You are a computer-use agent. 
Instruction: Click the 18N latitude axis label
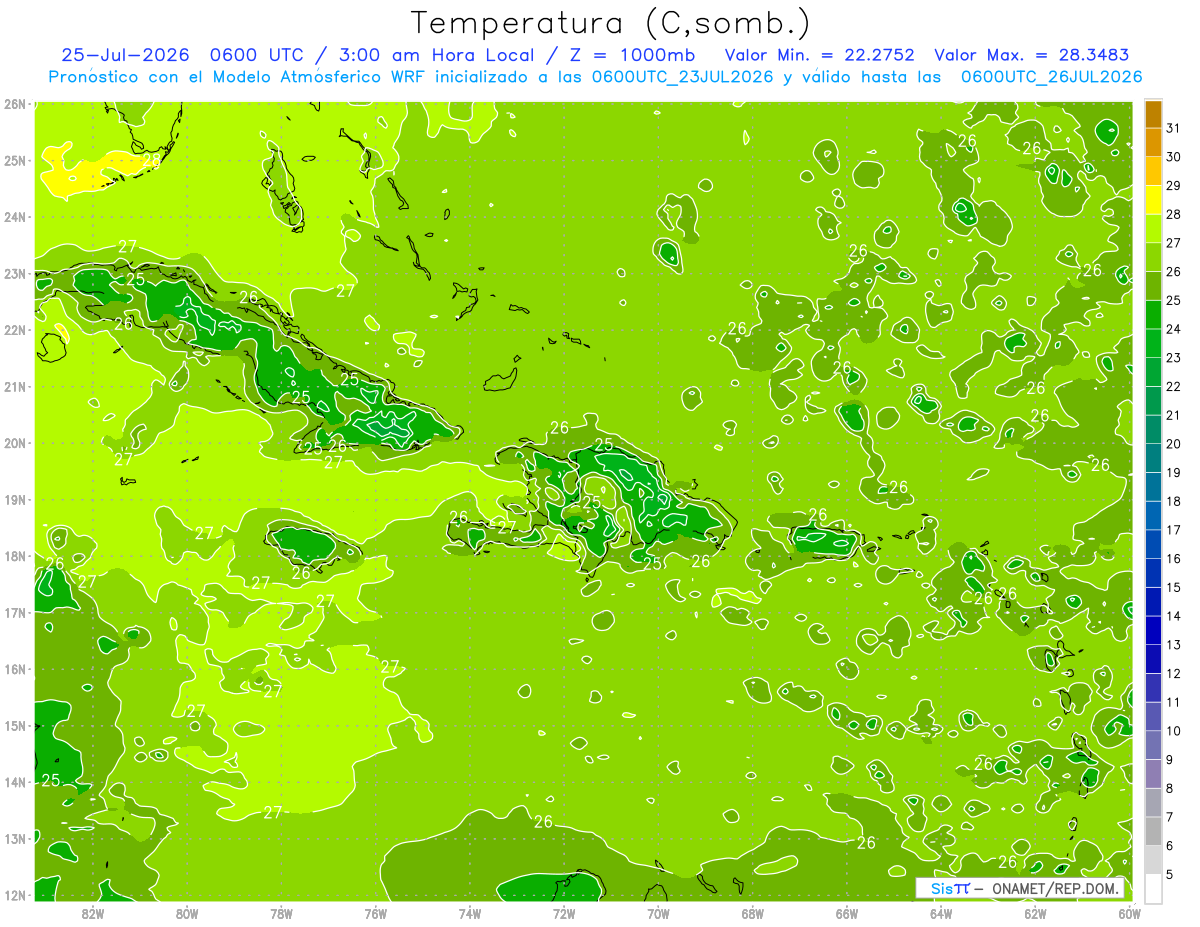(14, 556)
